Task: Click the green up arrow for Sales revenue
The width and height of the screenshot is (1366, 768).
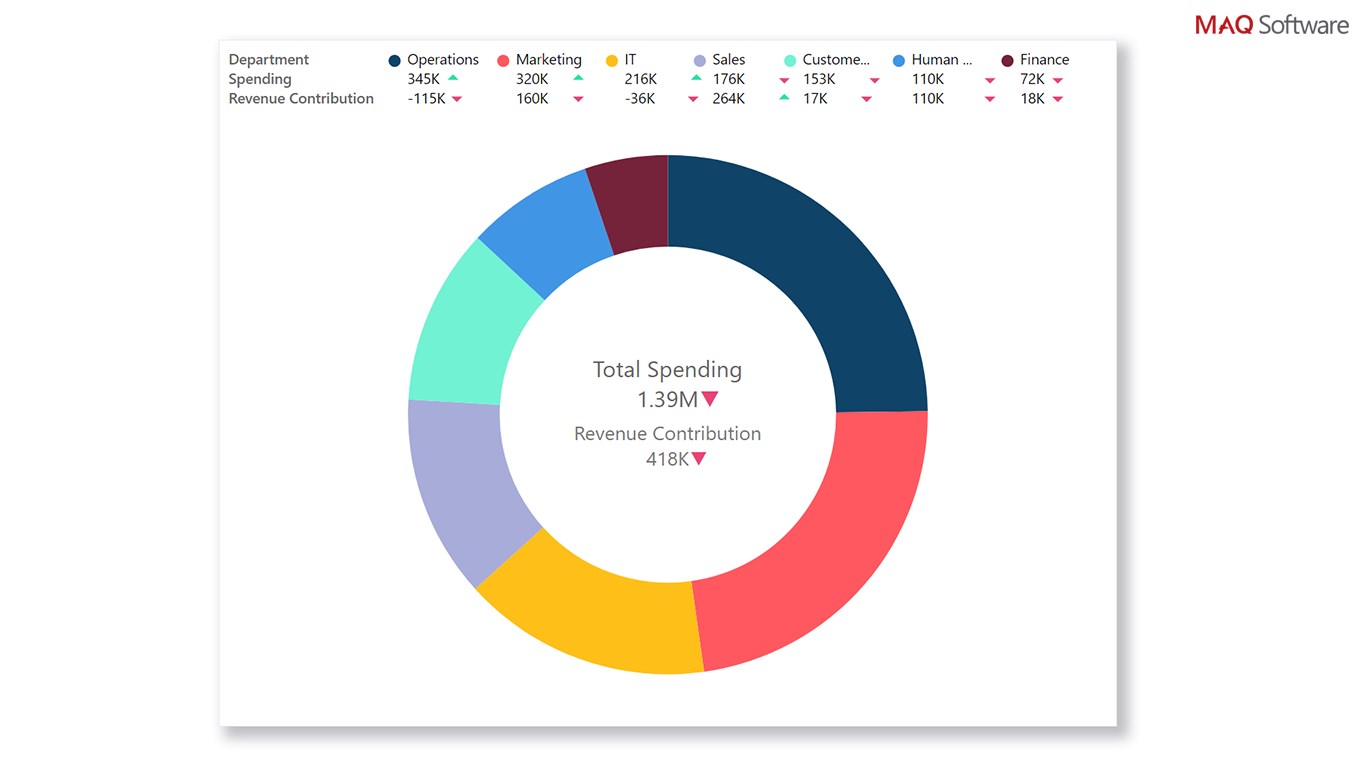Action: (x=784, y=98)
